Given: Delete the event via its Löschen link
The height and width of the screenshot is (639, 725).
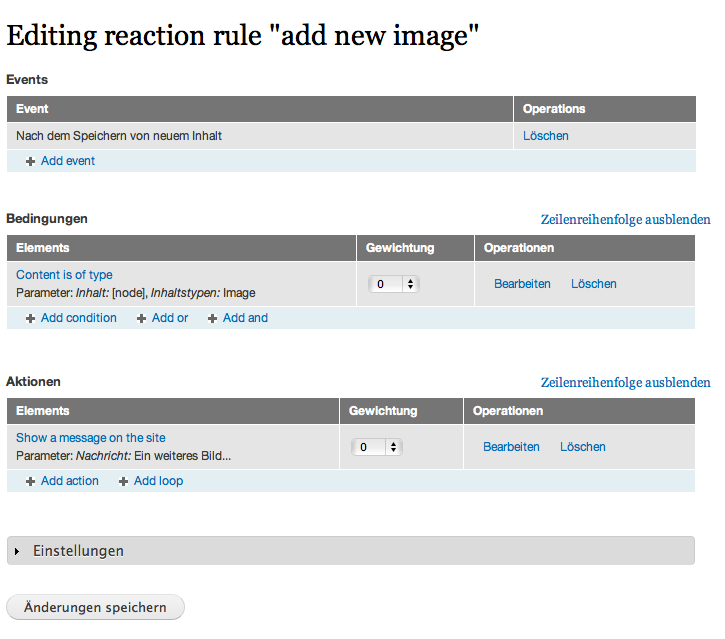Looking at the screenshot, I should [x=545, y=136].
